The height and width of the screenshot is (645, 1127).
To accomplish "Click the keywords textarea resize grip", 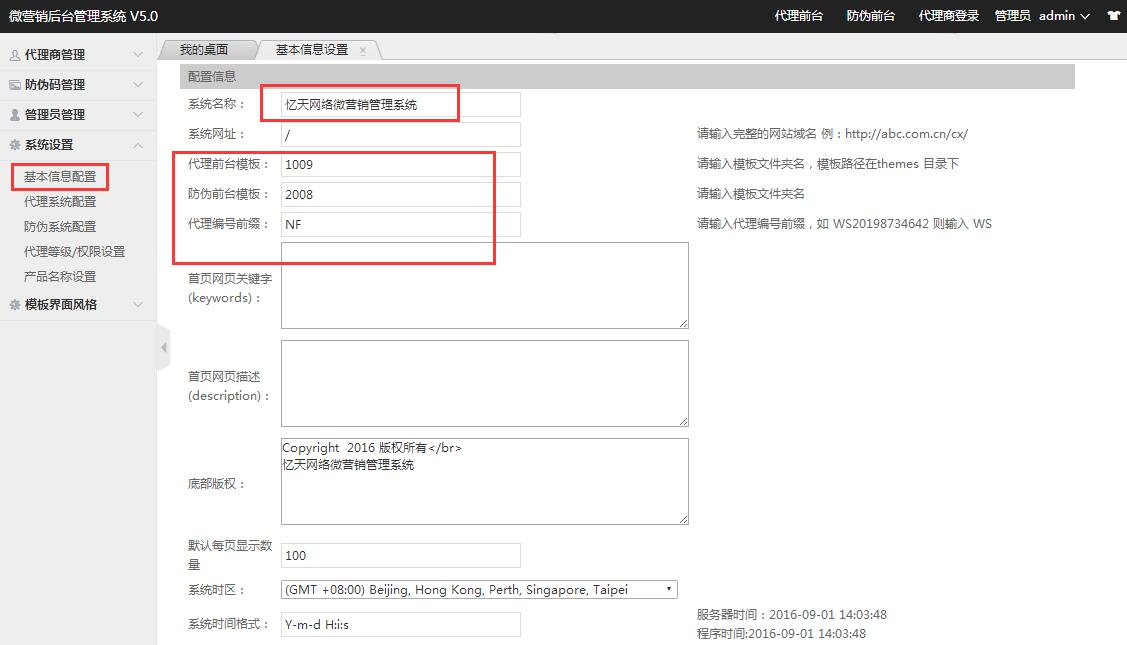I will (684, 324).
